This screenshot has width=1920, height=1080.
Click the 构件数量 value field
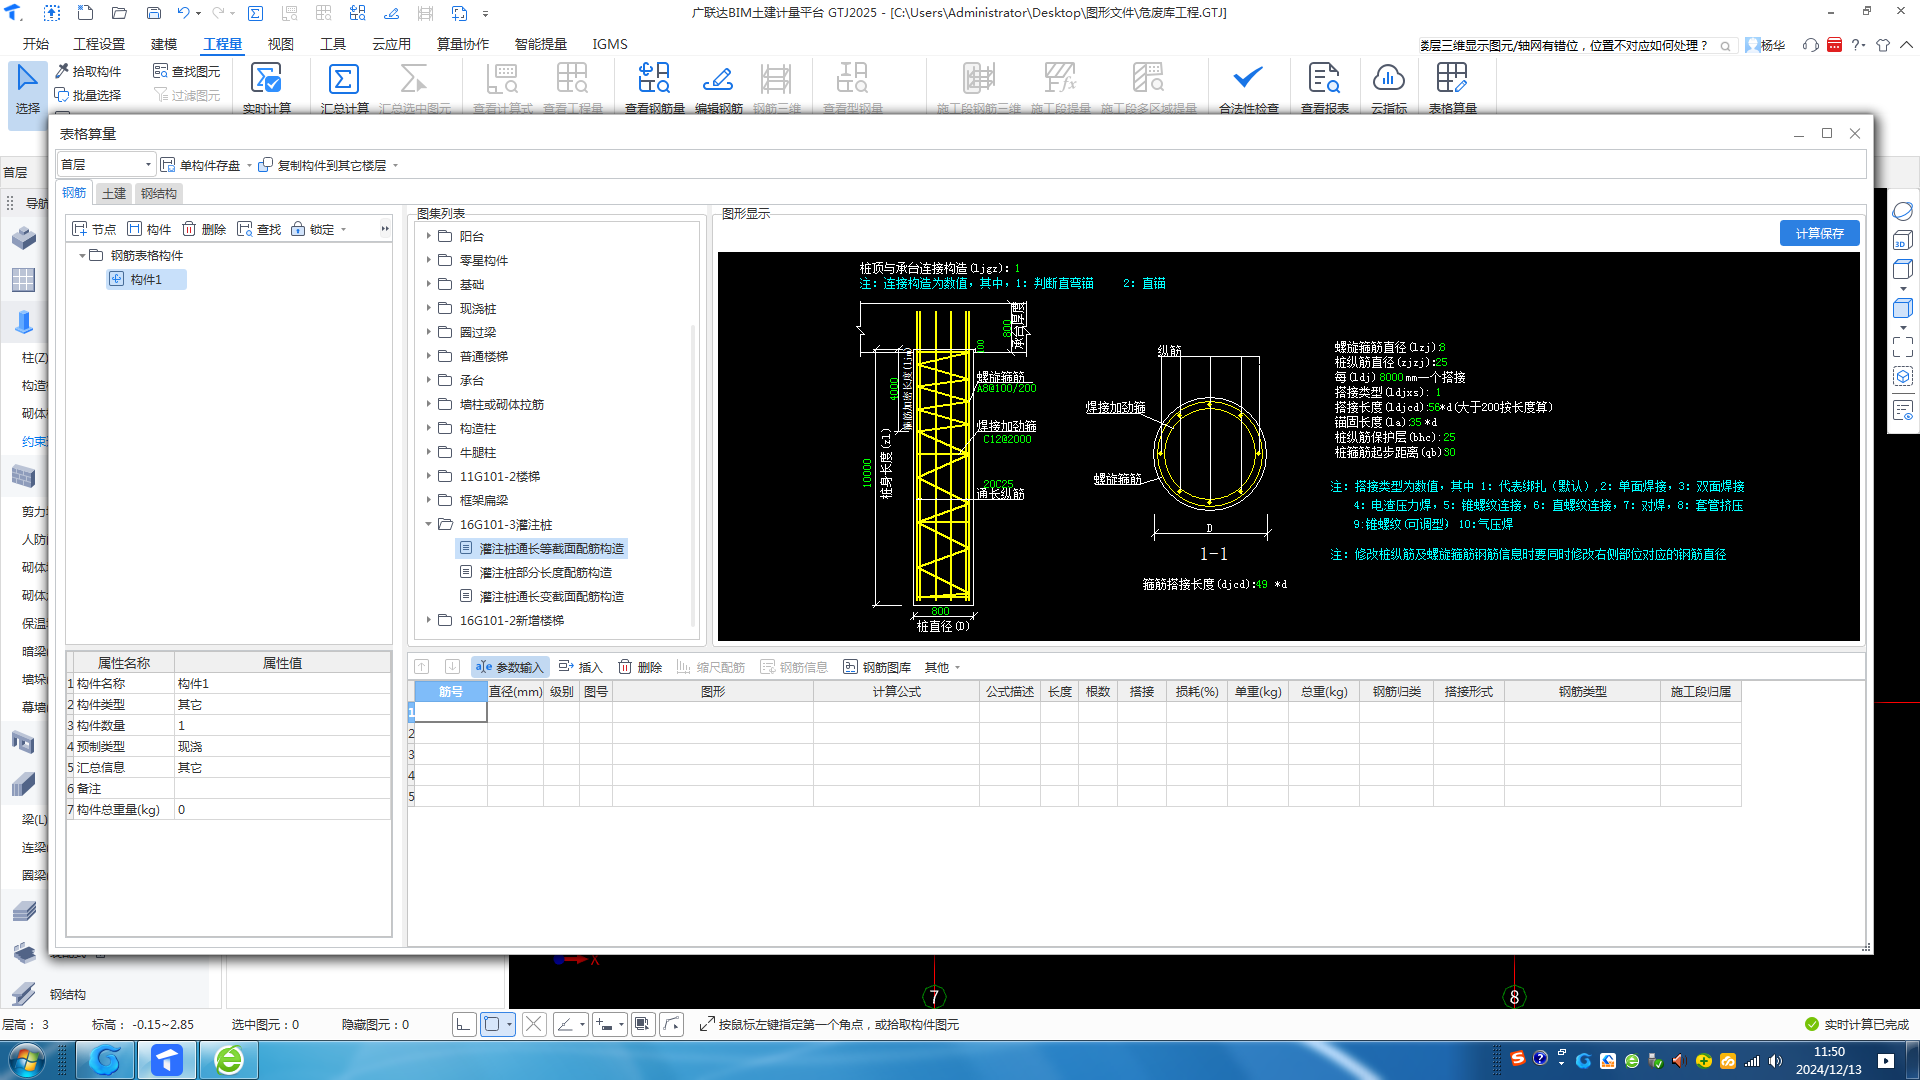(282, 726)
